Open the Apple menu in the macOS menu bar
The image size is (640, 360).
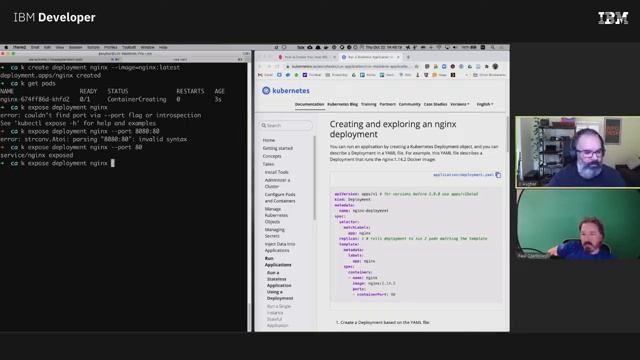[x=6, y=47]
